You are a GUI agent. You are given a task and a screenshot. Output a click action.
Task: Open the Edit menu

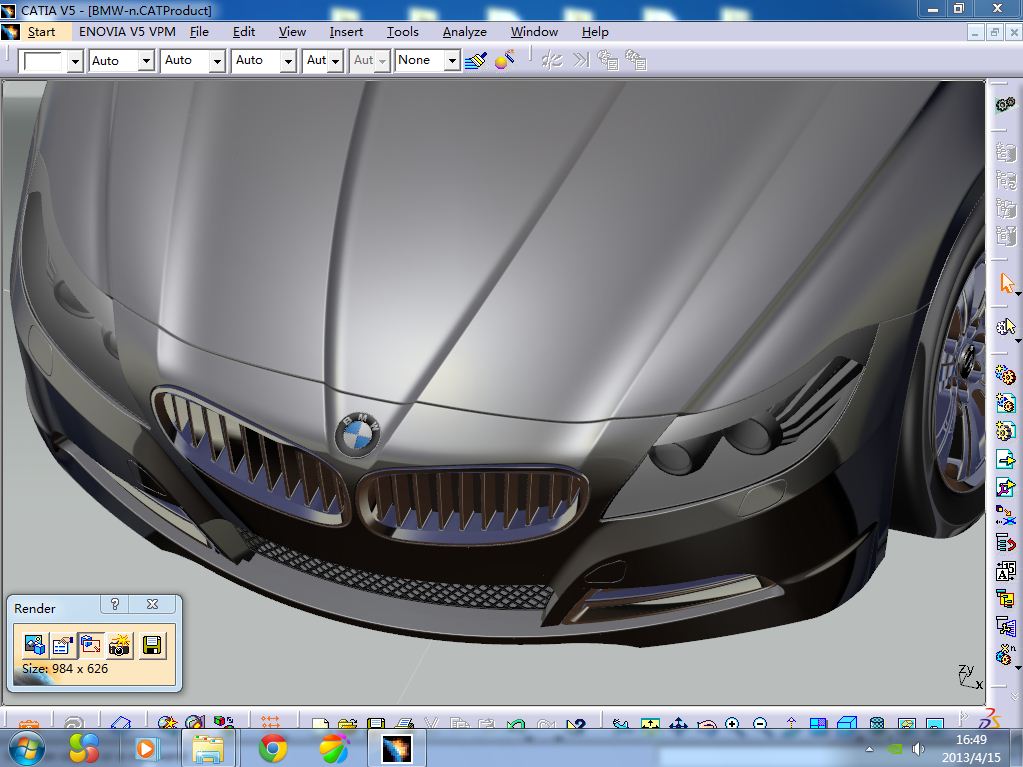(x=243, y=32)
